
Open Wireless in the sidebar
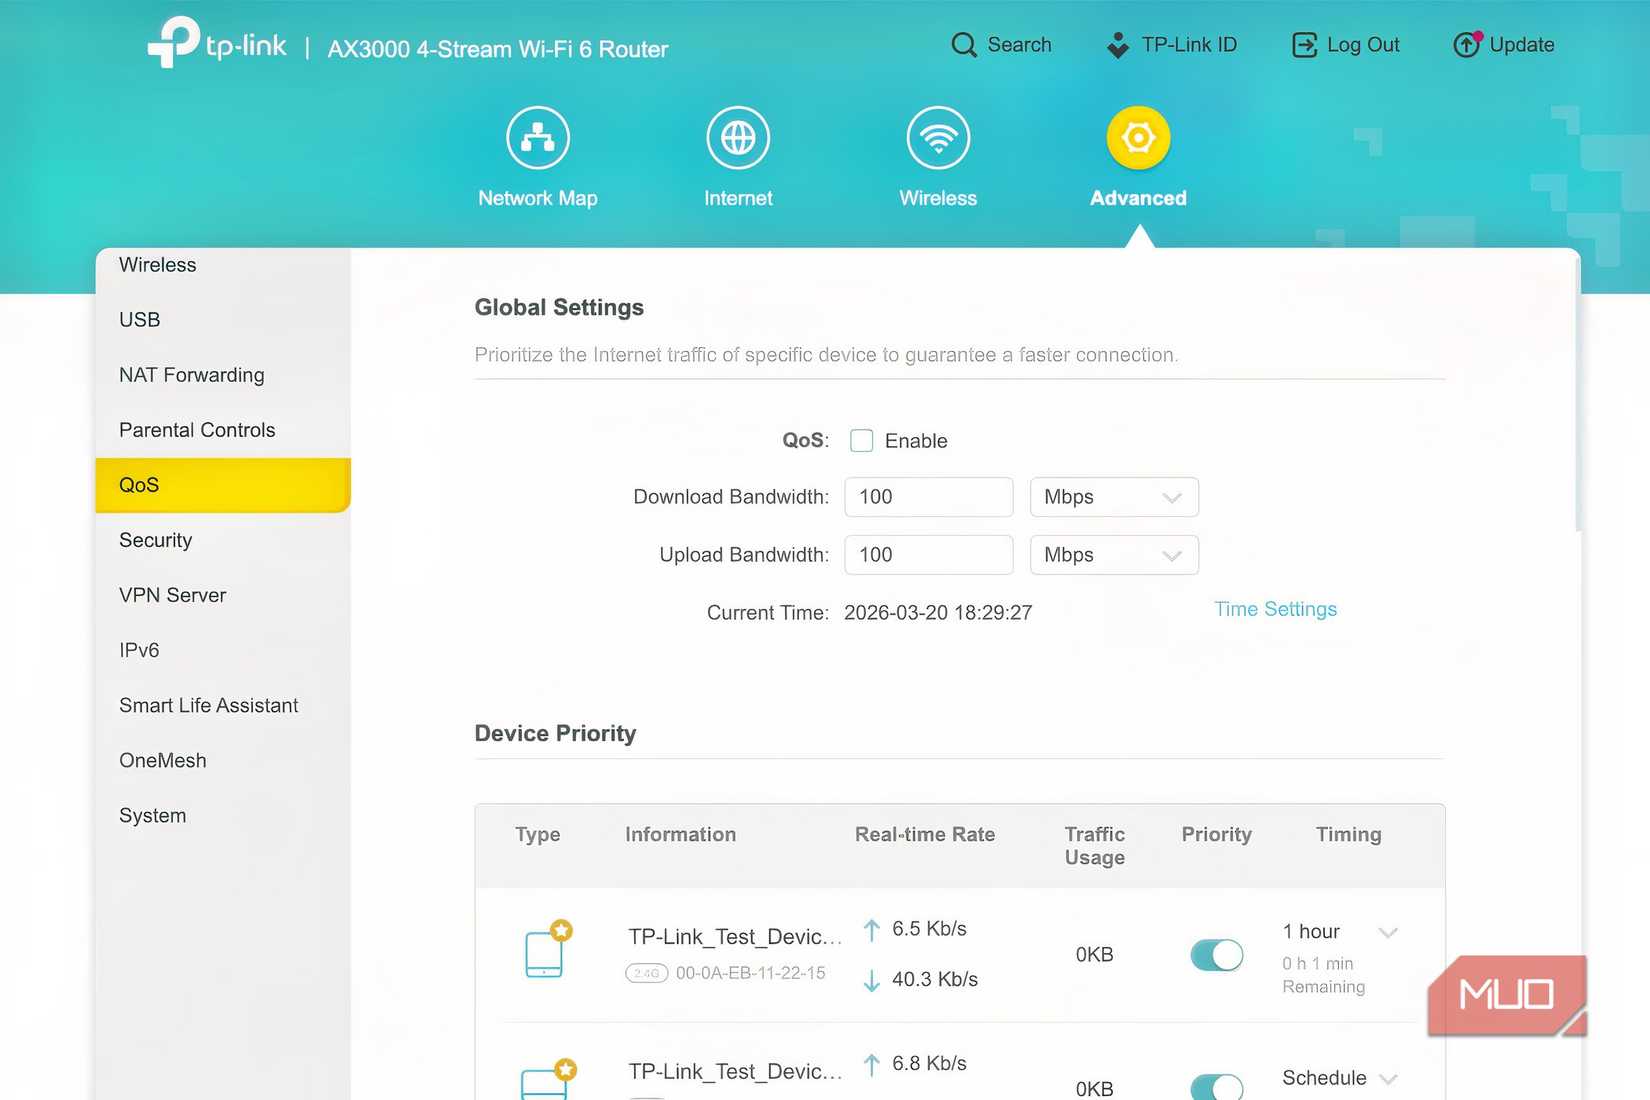pyautogui.click(x=223, y=265)
